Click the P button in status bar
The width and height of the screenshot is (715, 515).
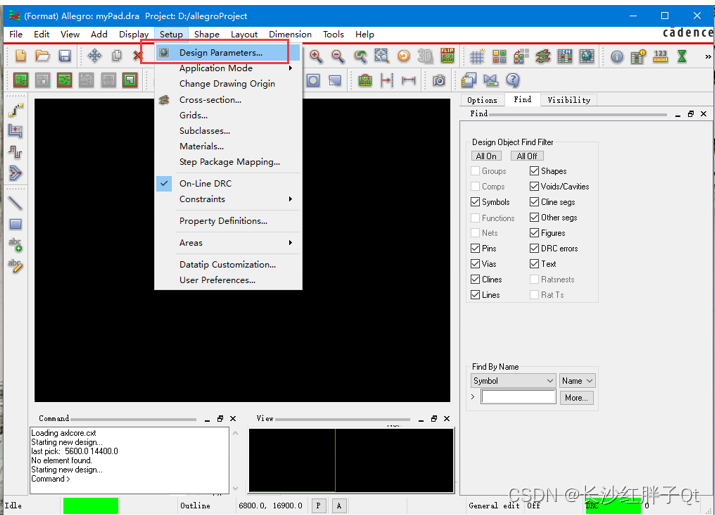tap(318, 505)
